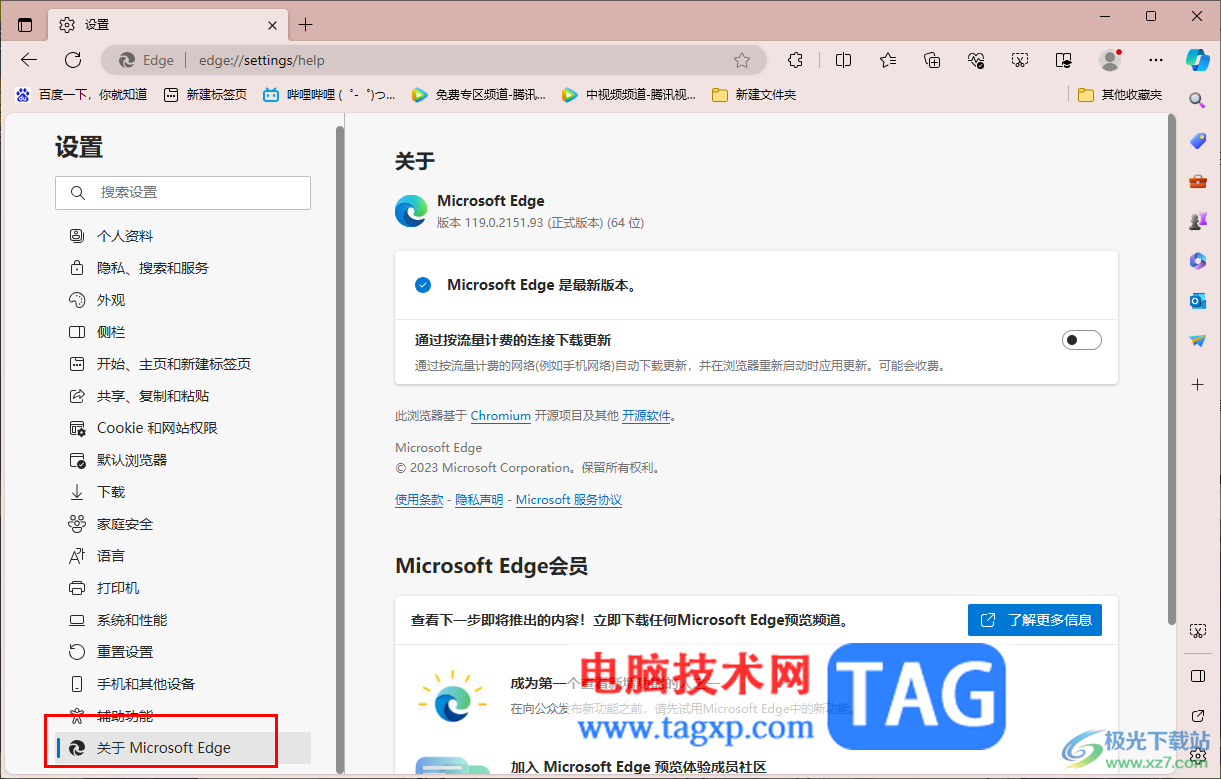Open the 下载 settings section
1221x779 pixels.
pos(110,491)
